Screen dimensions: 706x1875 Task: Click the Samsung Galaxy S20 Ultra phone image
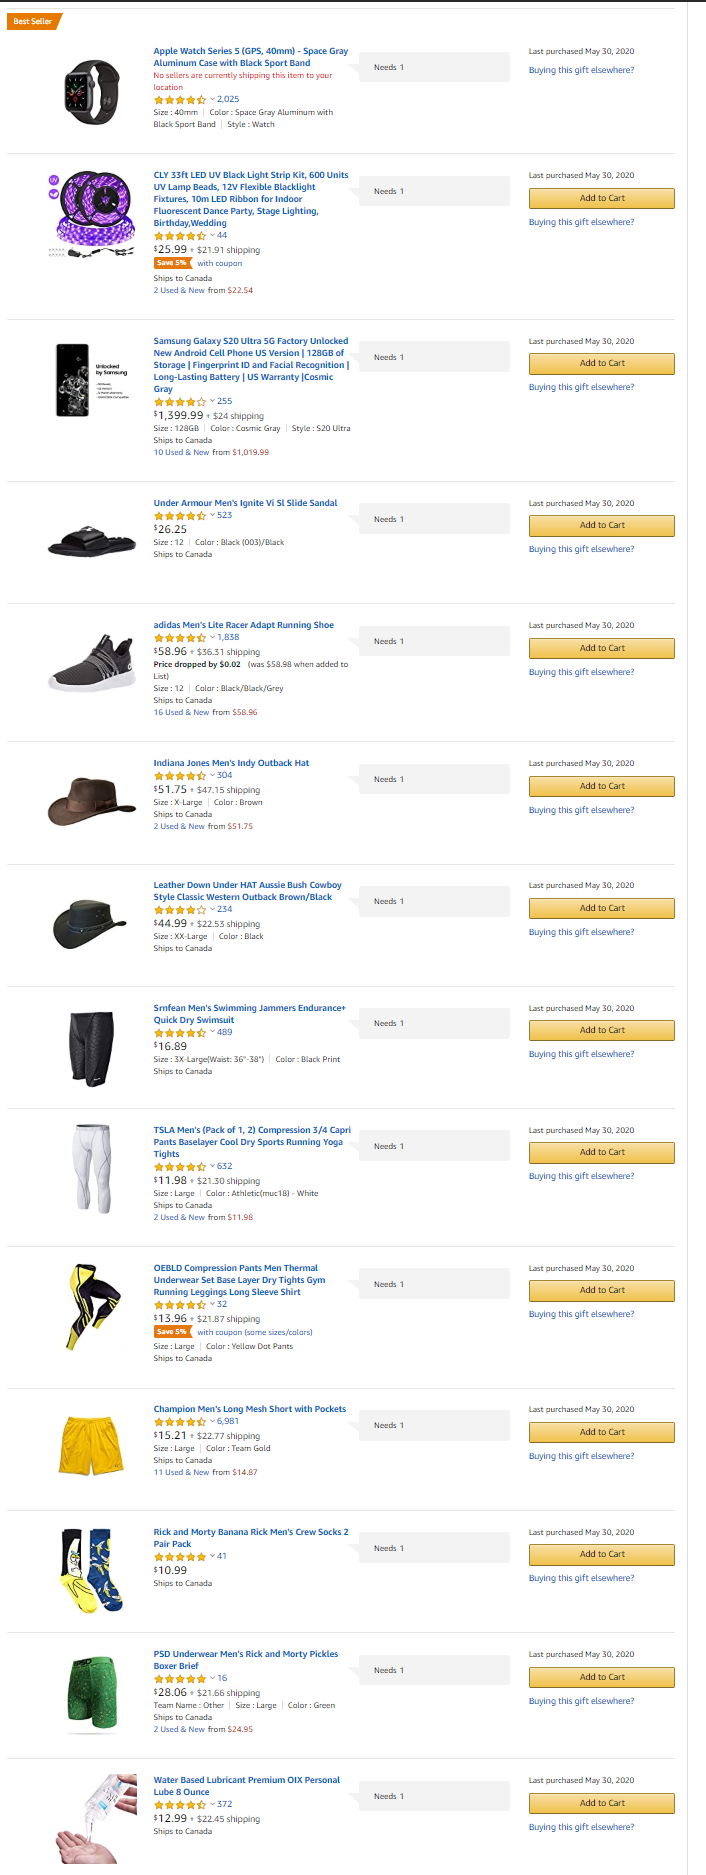tap(92, 380)
